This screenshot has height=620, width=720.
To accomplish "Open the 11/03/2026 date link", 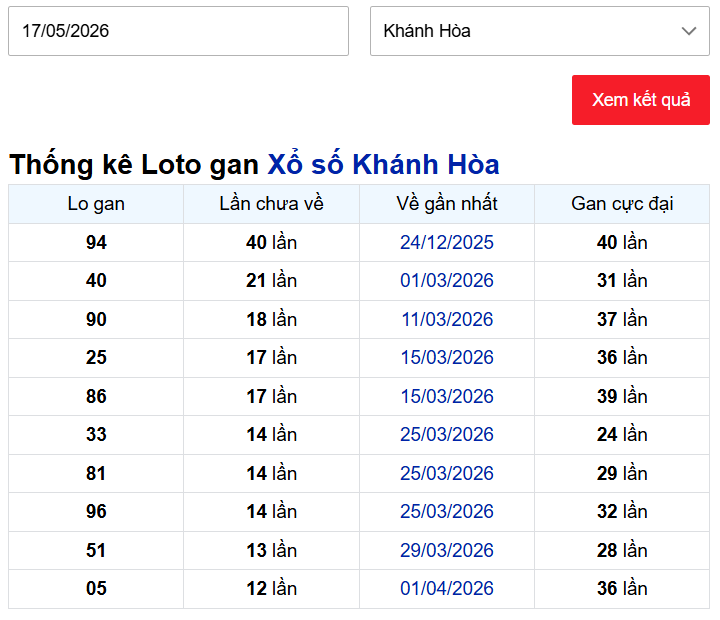I will pos(447,320).
